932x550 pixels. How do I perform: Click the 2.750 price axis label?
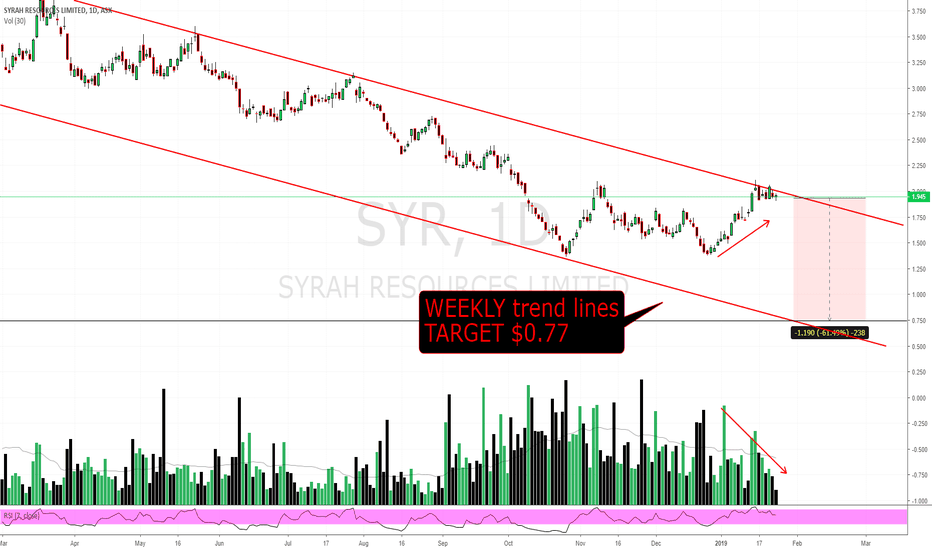pyautogui.click(x=918, y=114)
